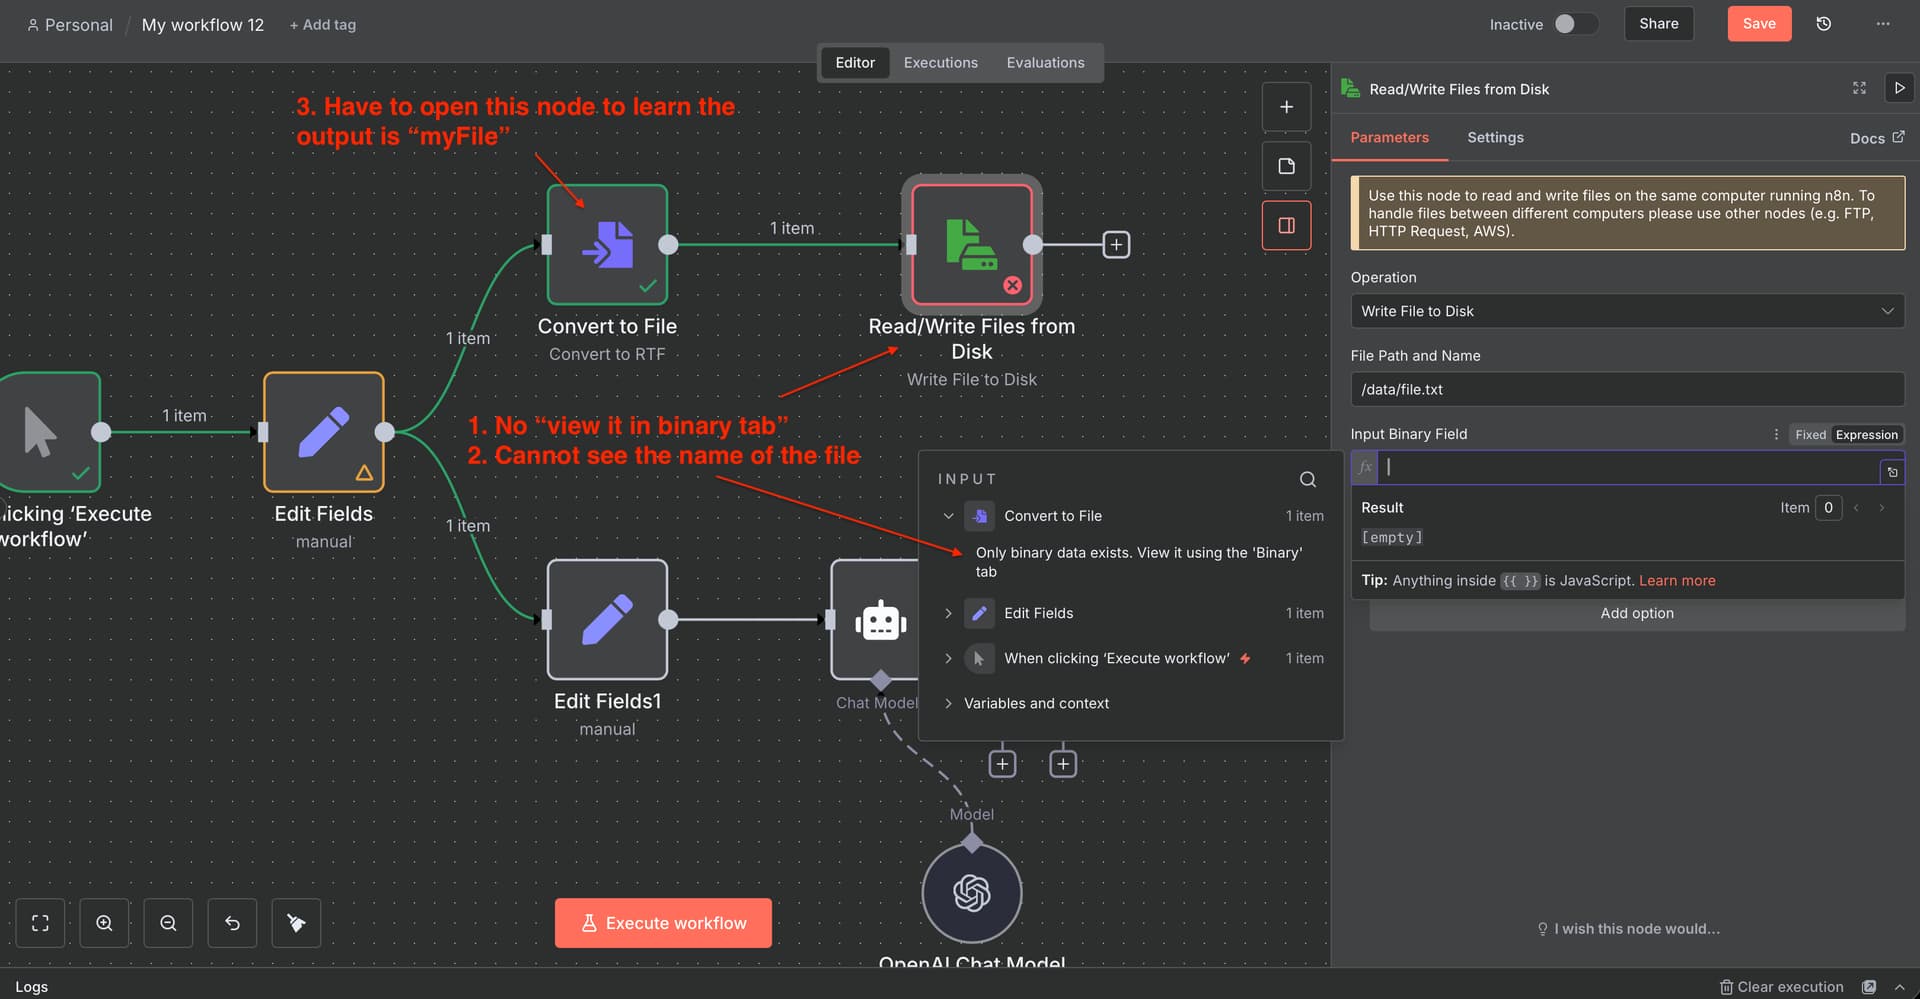Switch Input Binary Field to Fixed
Viewport: 1920px width, 999px height.
1809,435
